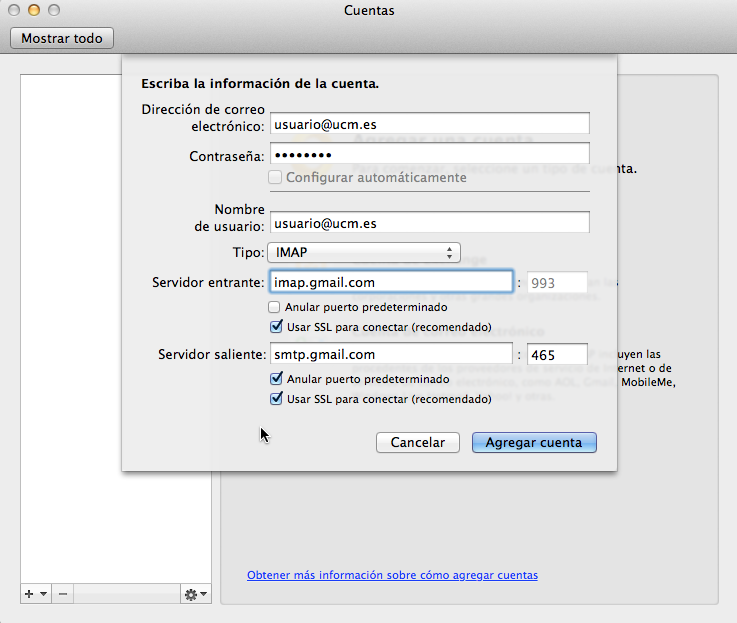Disable SSL for incoming server

pos(275,326)
